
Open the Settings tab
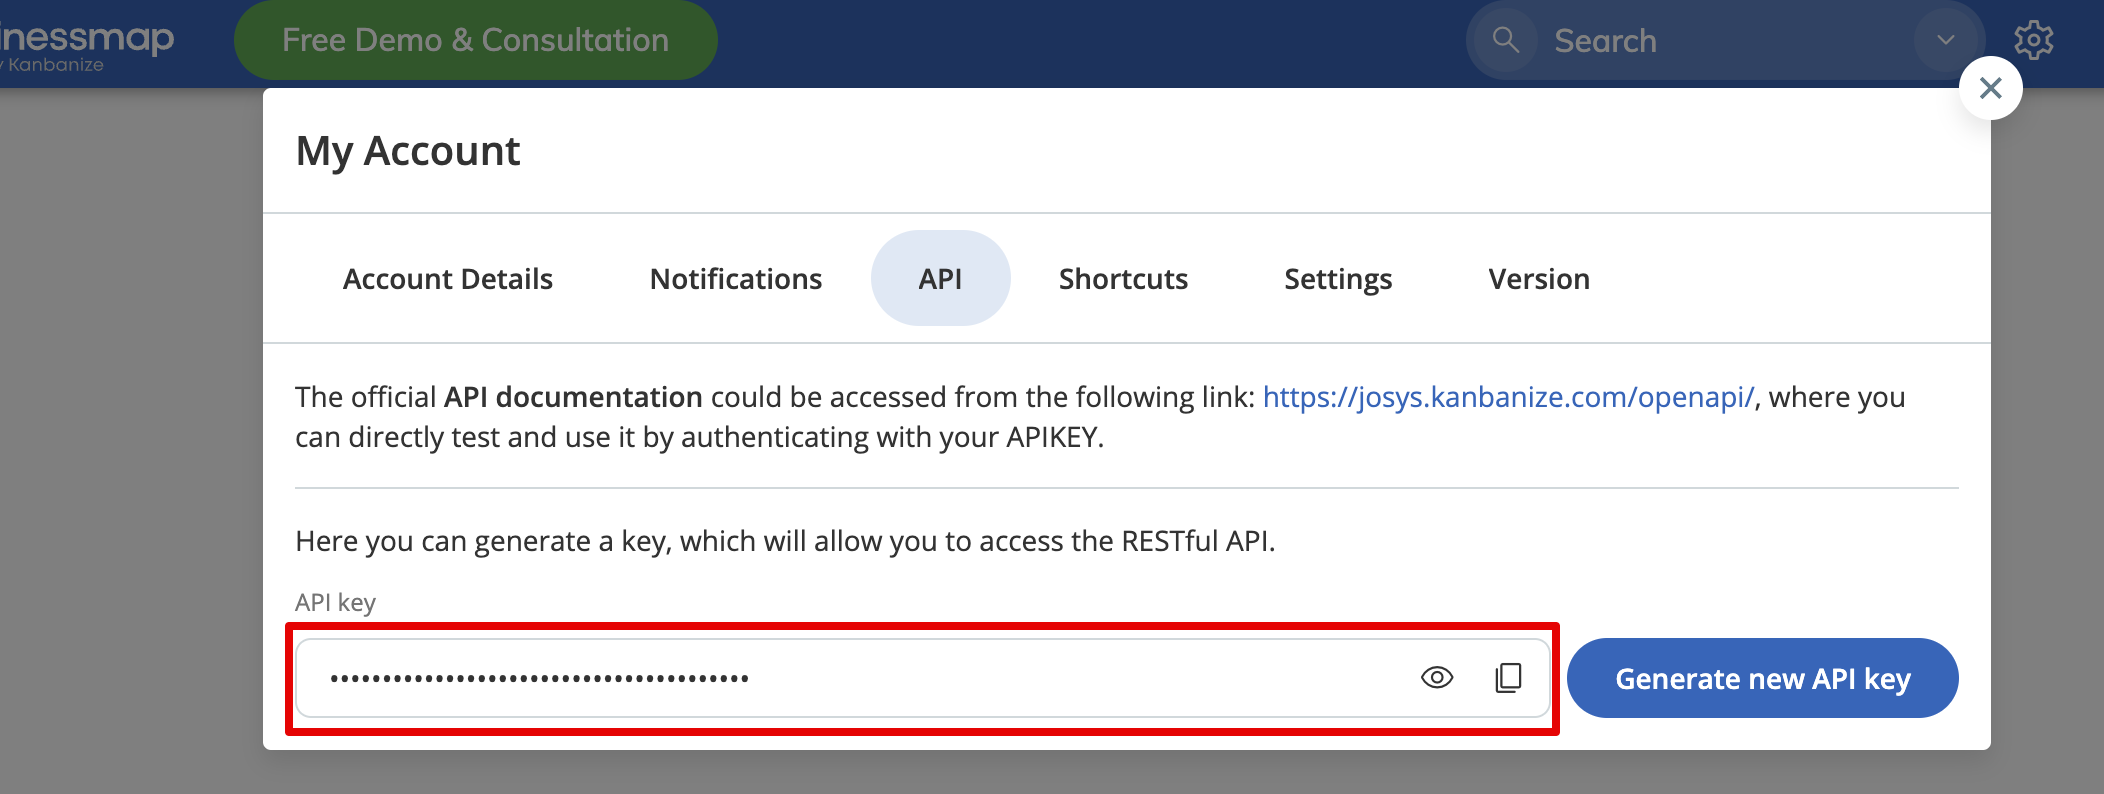click(x=1337, y=279)
